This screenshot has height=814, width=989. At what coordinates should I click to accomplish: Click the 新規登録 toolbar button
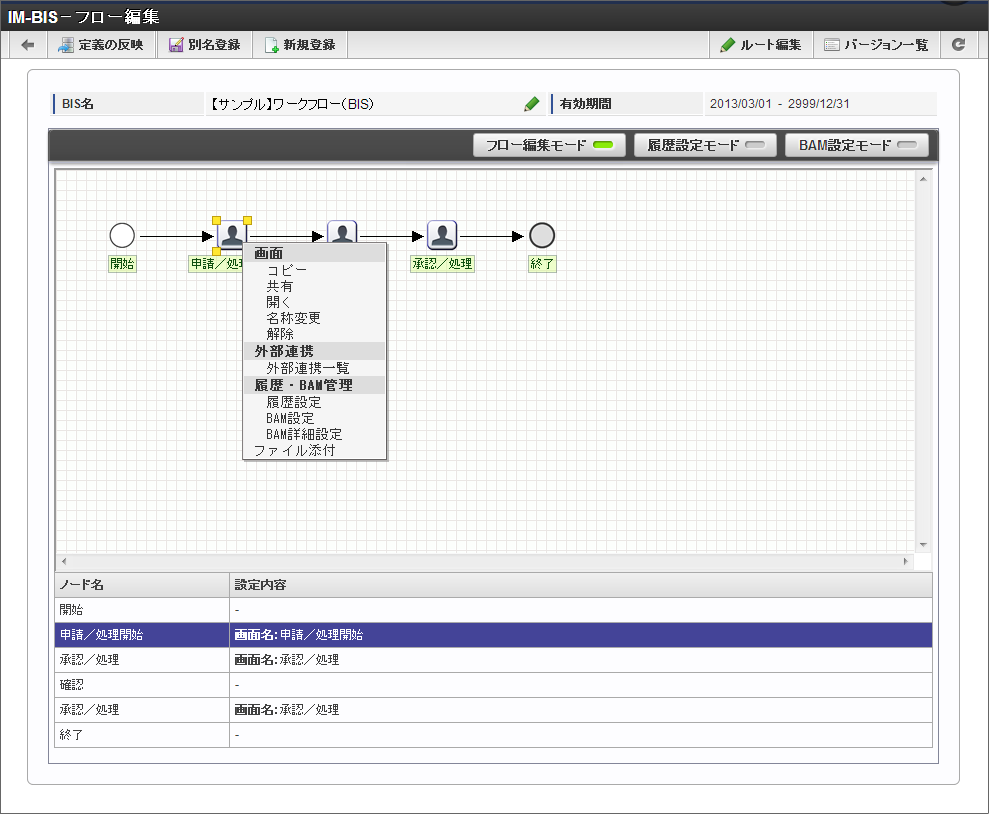pos(300,45)
